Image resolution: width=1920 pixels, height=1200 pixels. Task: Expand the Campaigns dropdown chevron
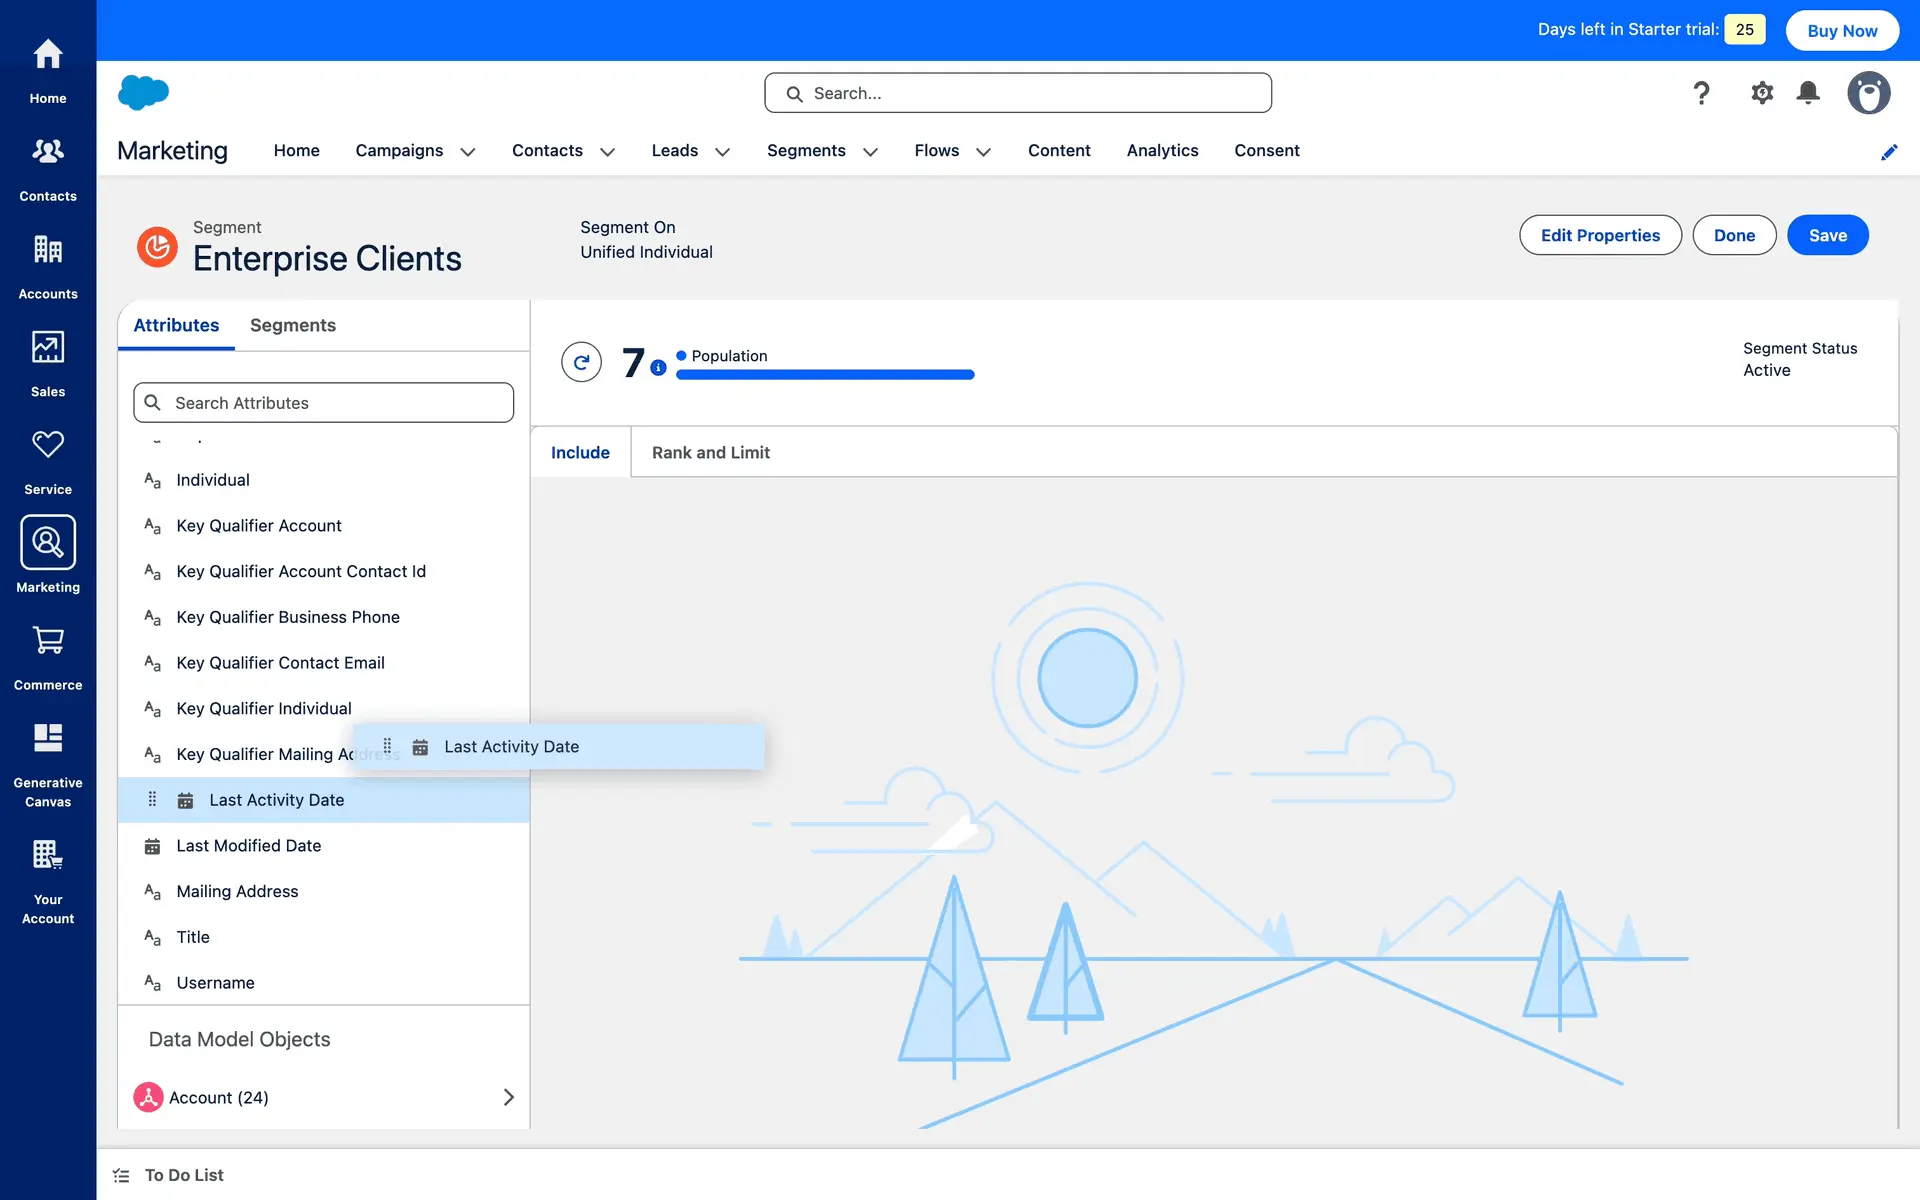467,152
